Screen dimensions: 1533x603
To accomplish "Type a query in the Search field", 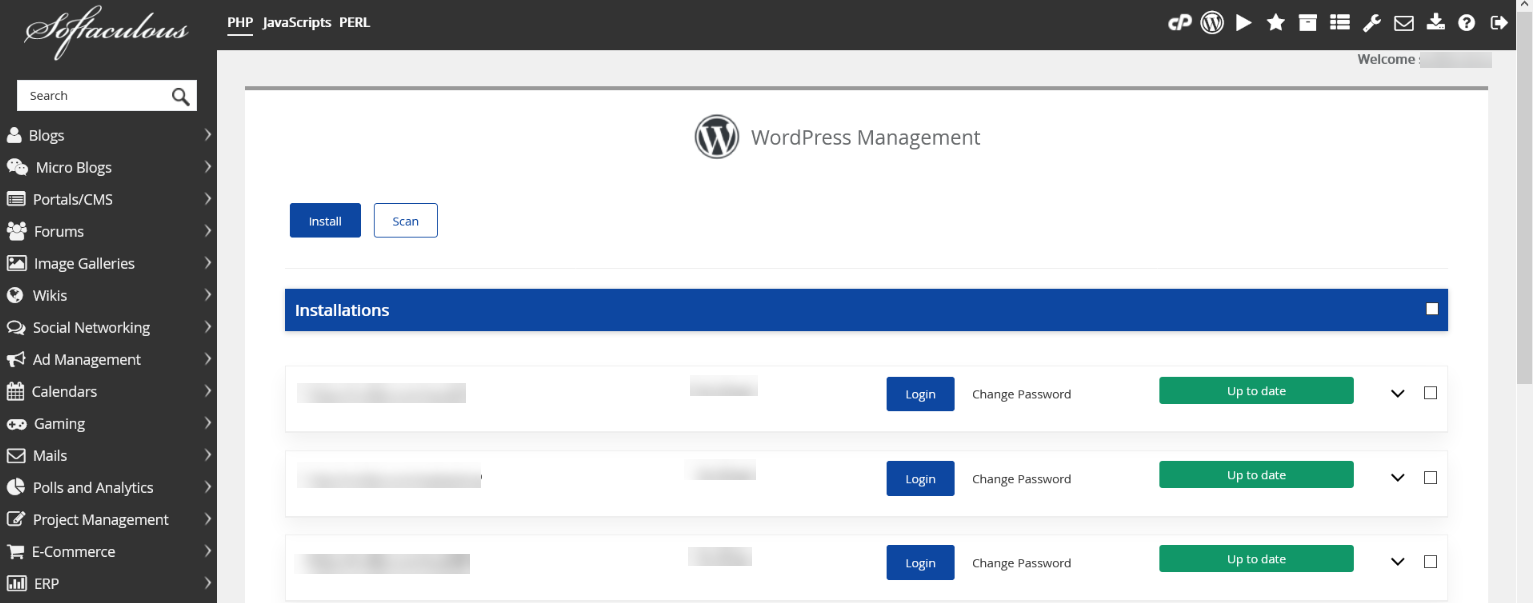I will click(x=95, y=95).
